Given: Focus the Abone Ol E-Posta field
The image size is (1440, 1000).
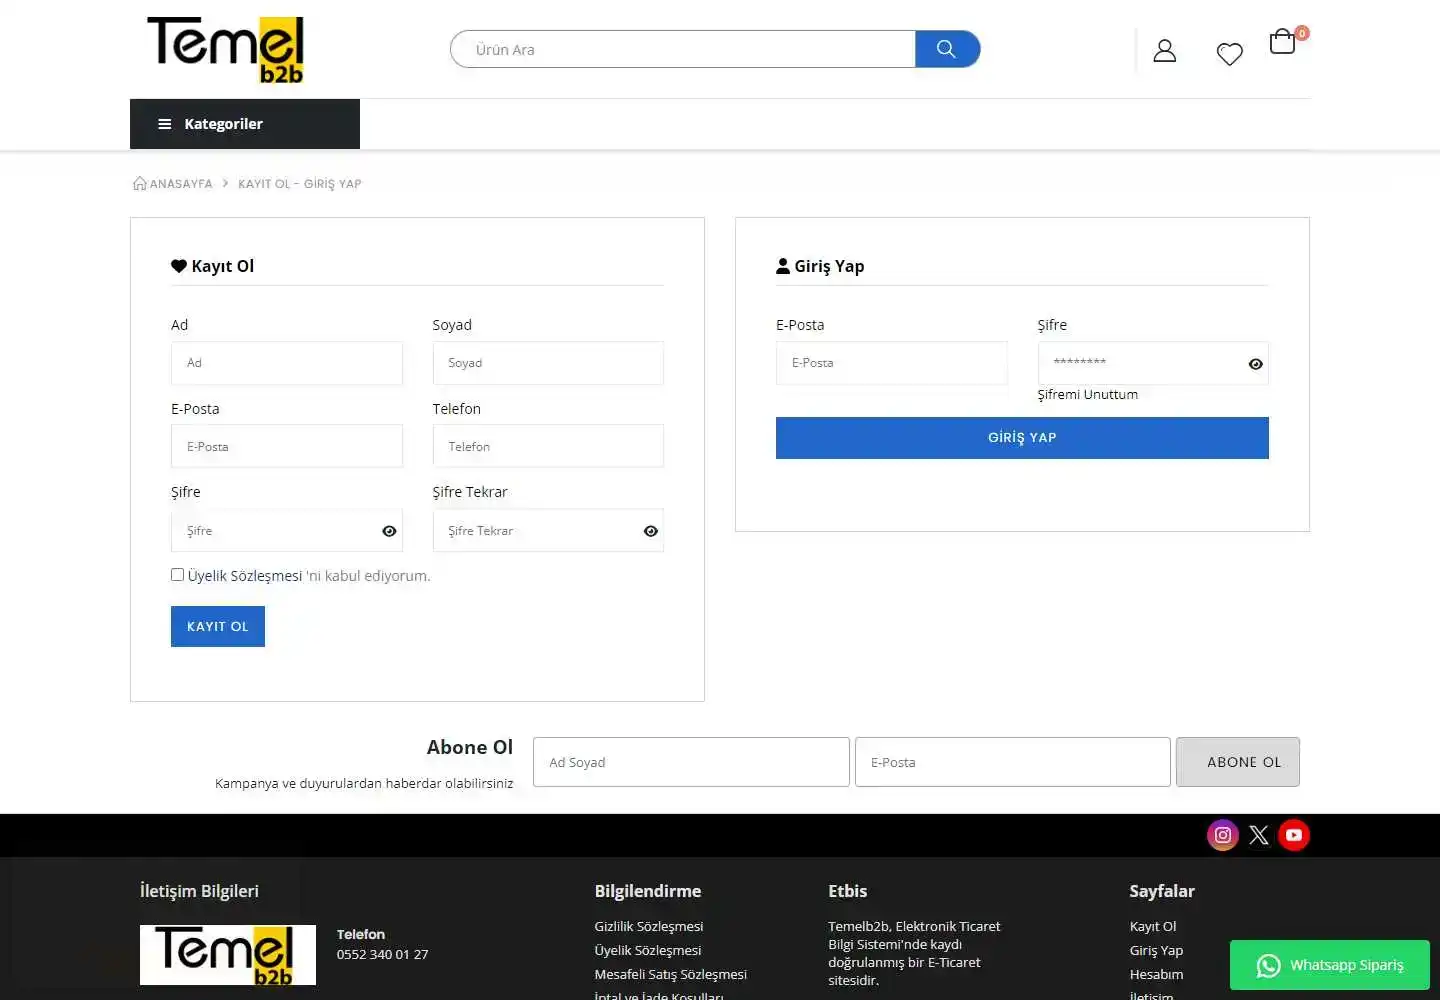Looking at the screenshot, I should (x=1013, y=762).
